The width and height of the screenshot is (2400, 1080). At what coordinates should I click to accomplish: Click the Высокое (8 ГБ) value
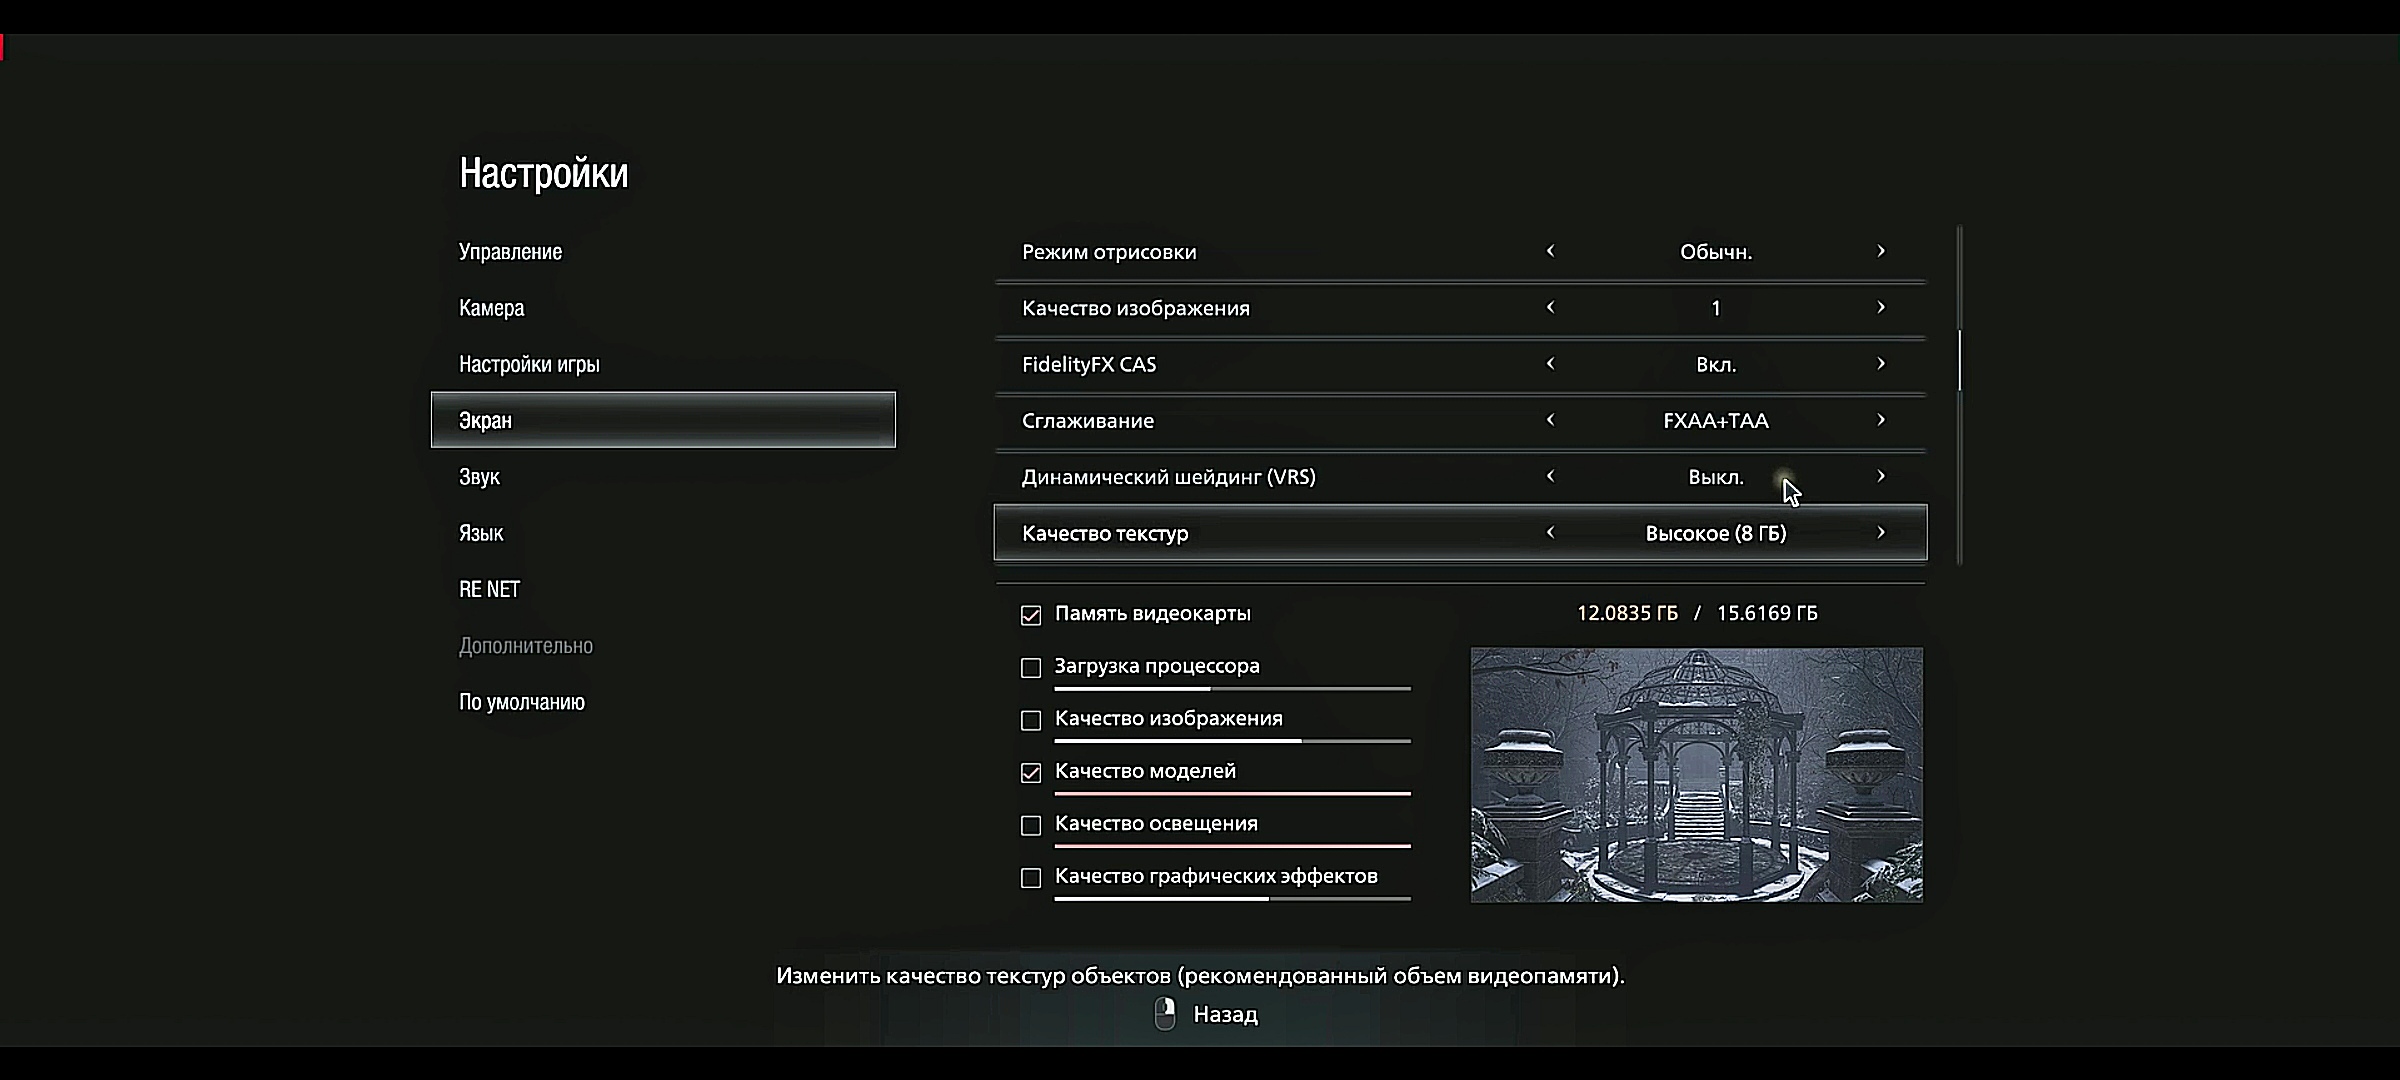coord(1716,534)
